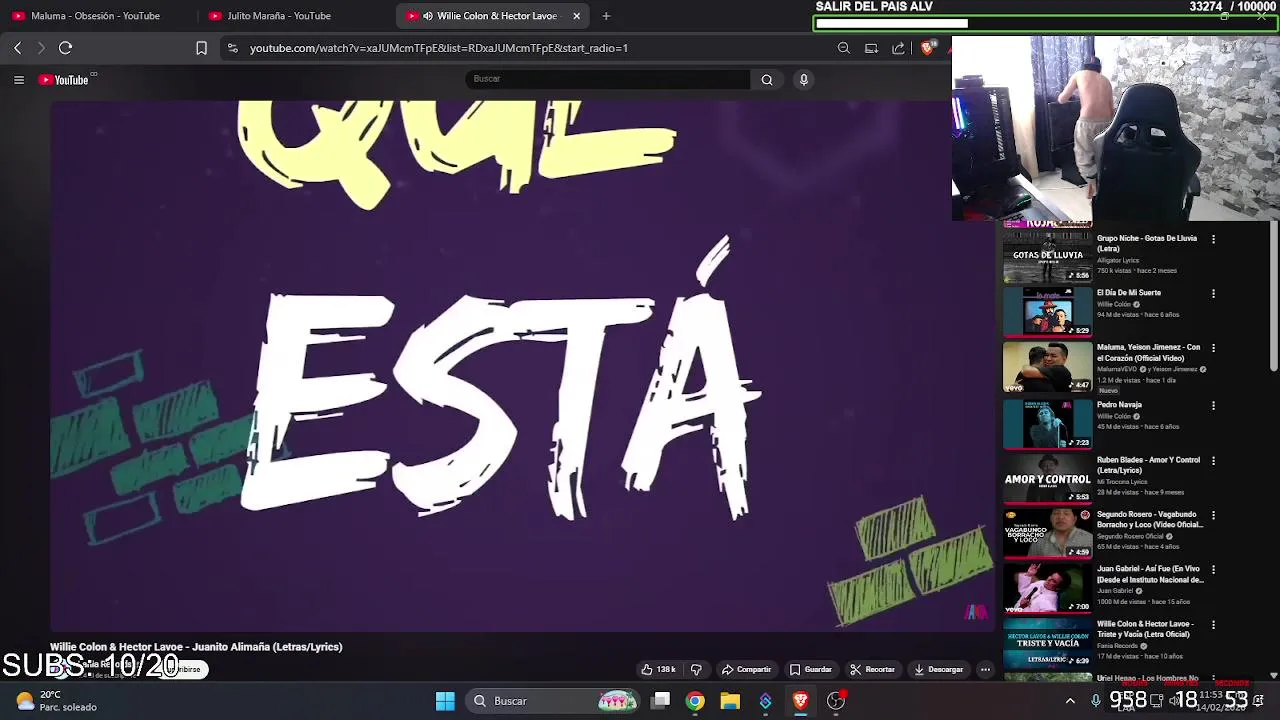
Task: Open OBS Studio from the taskbar
Action: click(836, 701)
